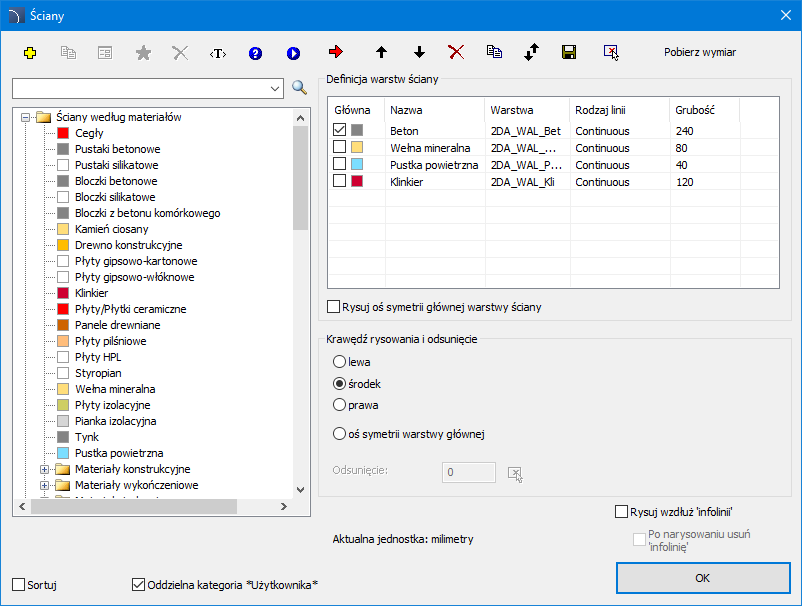Click the red right arrow icon

coord(335,52)
